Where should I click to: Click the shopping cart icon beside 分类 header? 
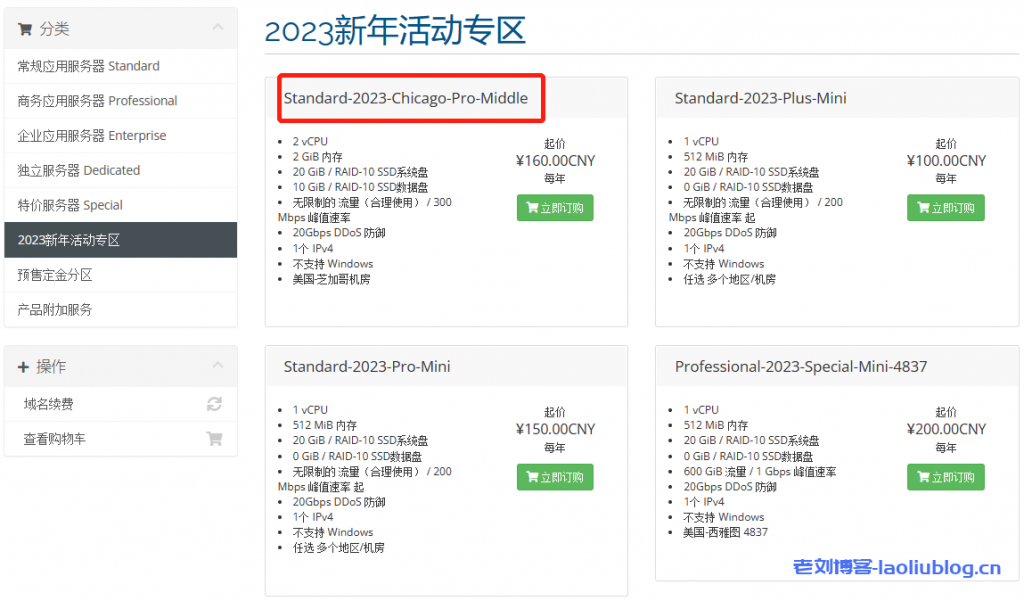pos(27,30)
